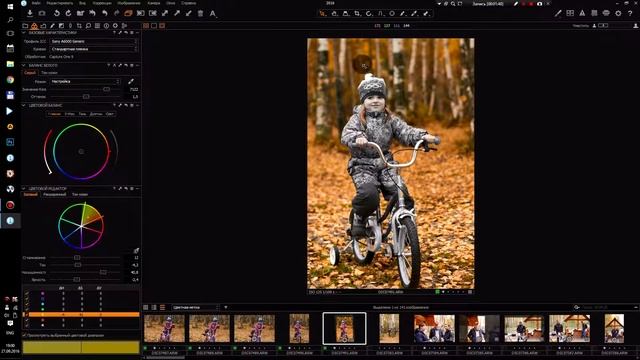Screen dimensions: 640x360
Task: Collapse the Color Editor panel chevron
Action: 24,189
